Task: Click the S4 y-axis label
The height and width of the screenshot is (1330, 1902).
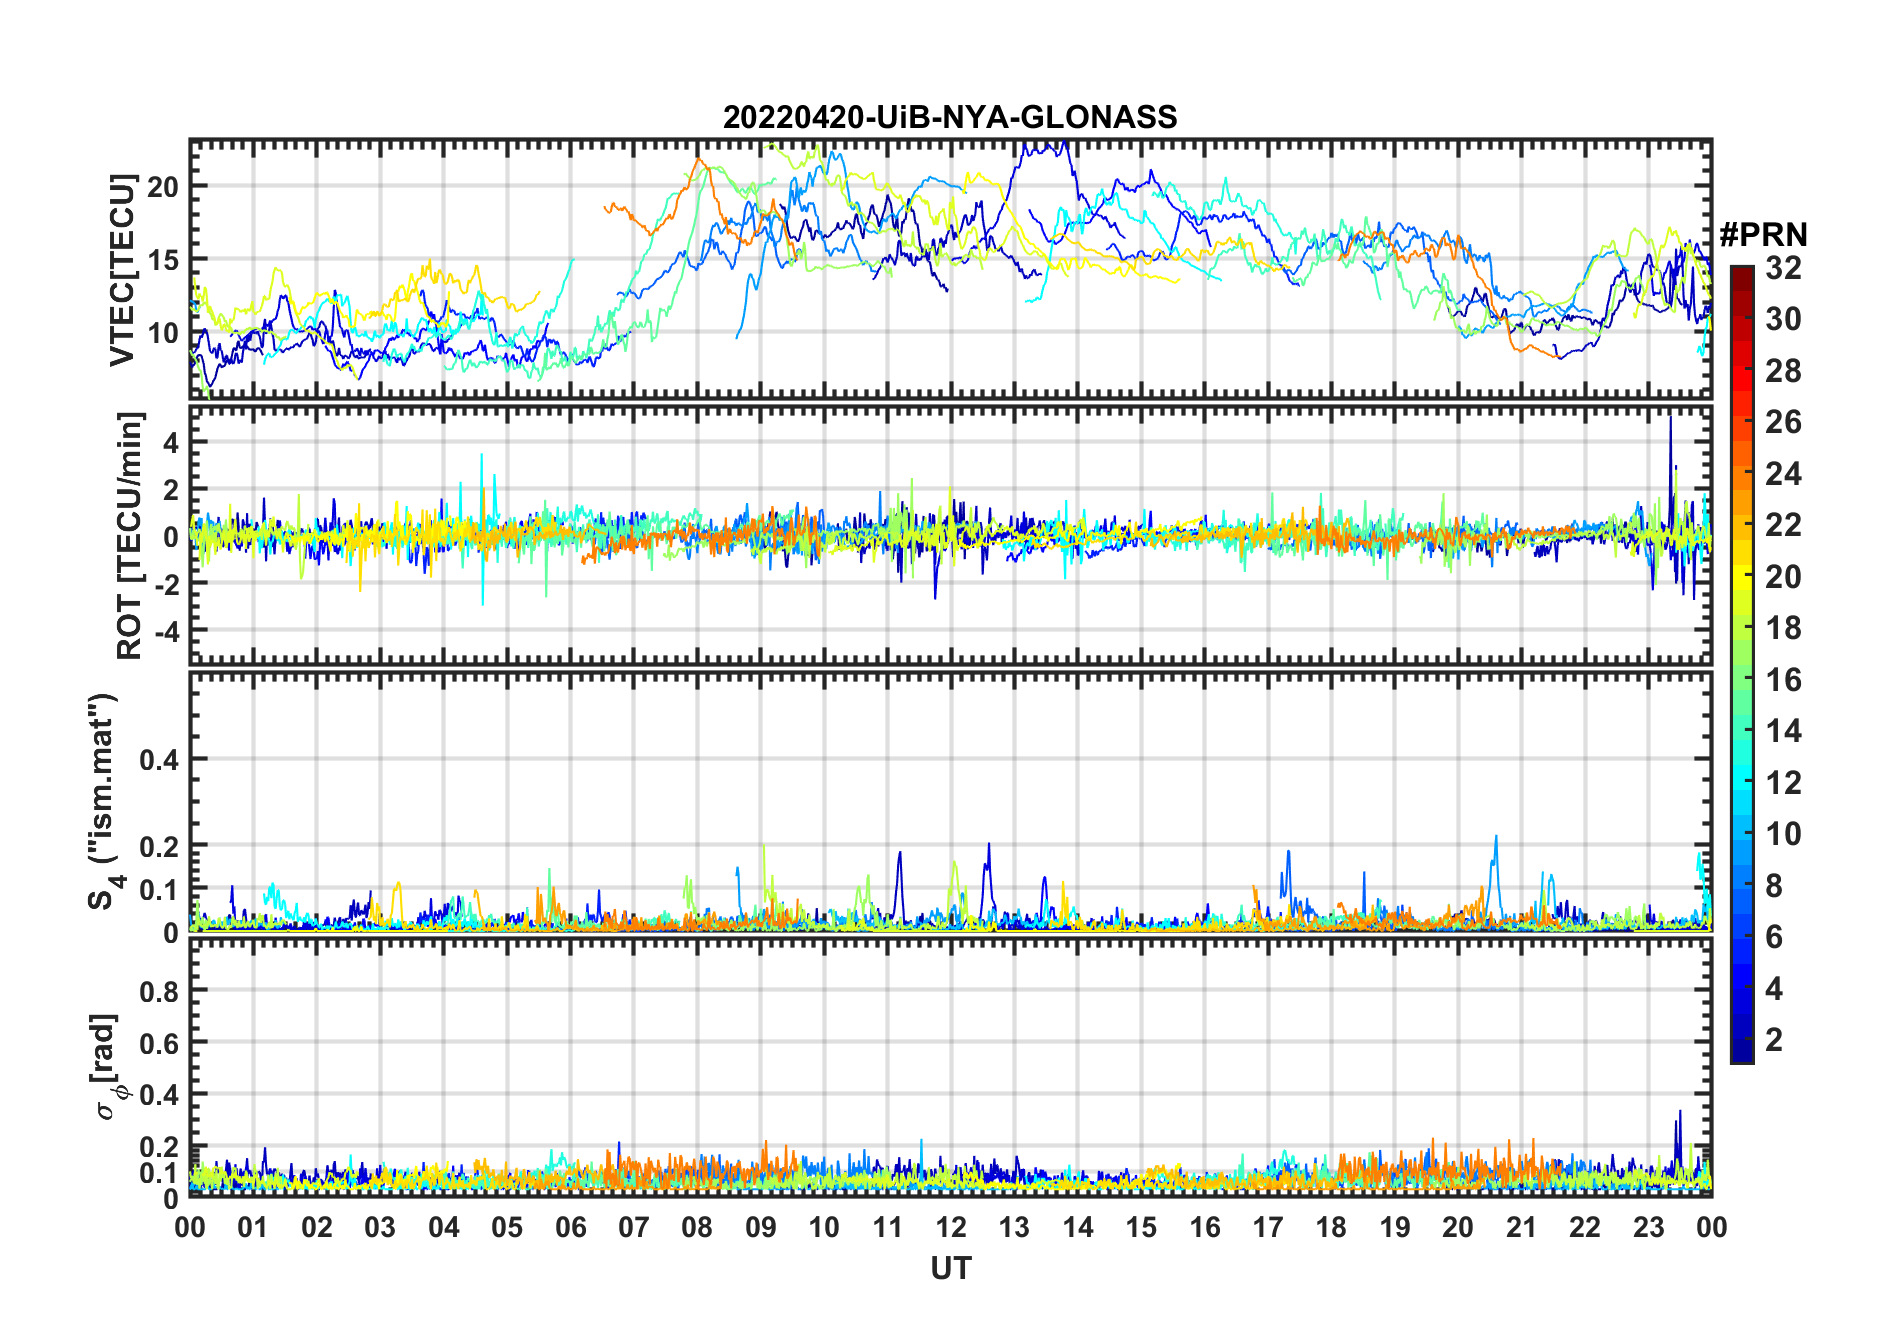Action: coord(103,802)
